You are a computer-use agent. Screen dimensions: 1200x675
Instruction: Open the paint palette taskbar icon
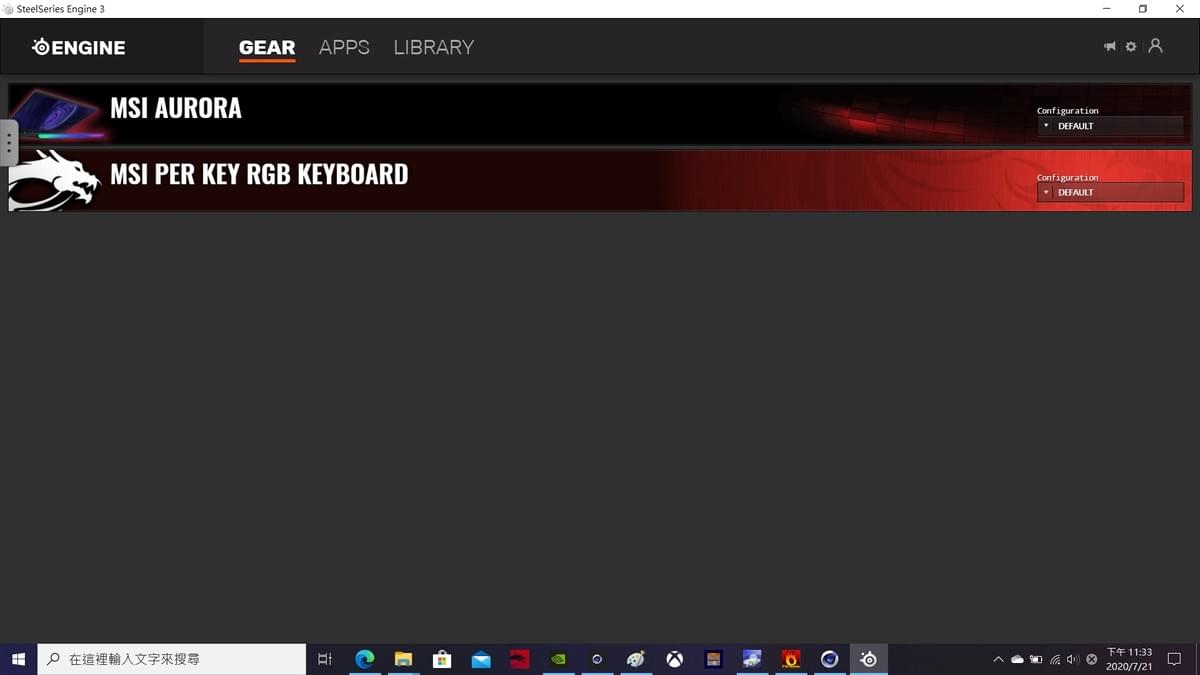pos(636,659)
